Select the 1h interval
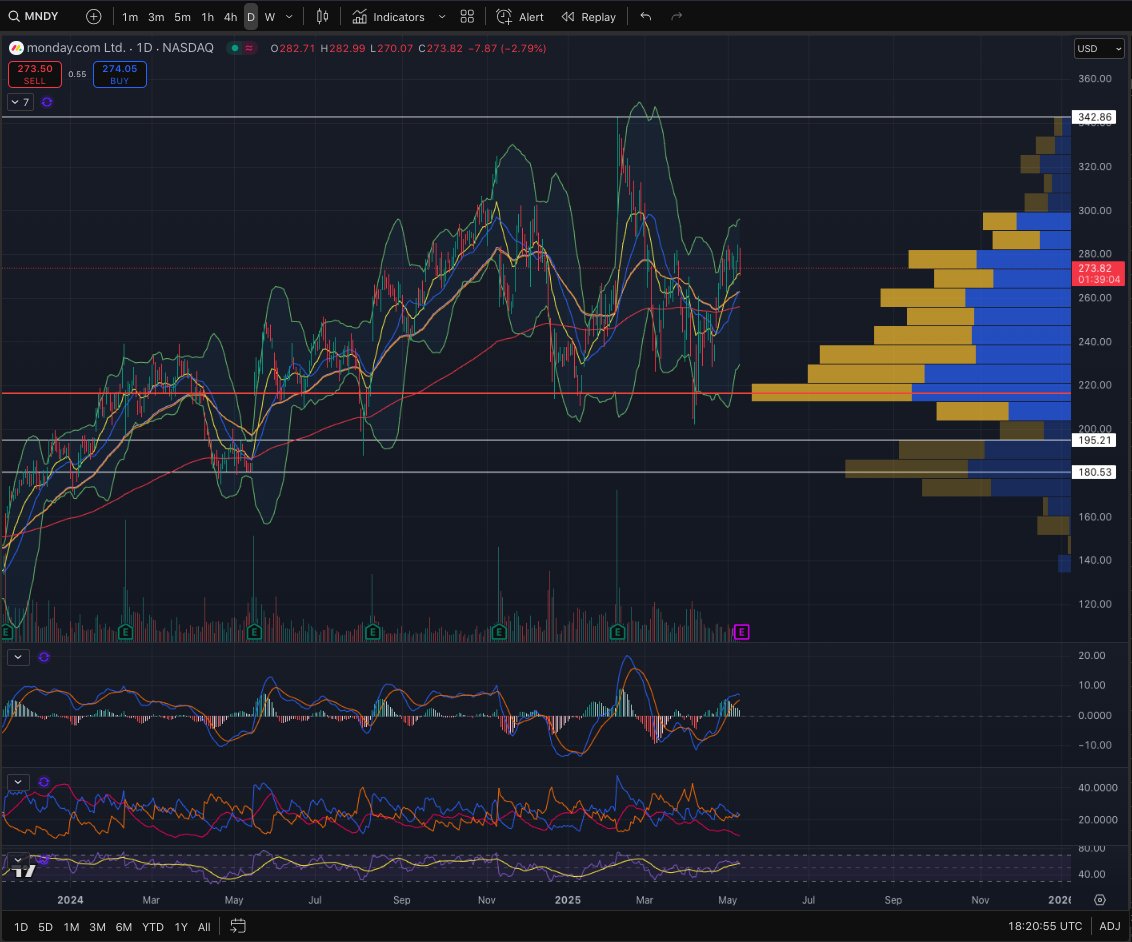Screen dimensions: 1132x942 coord(207,17)
